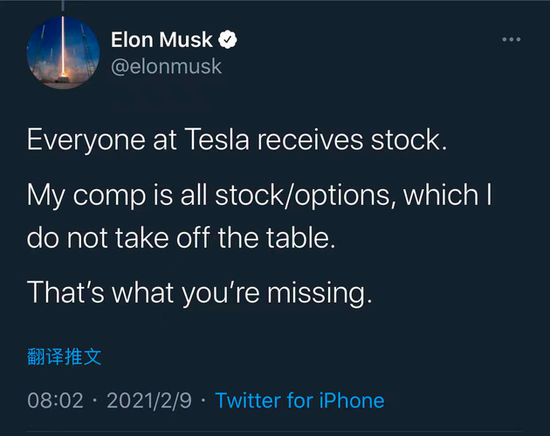Open the @elonmusk handle
The height and width of the screenshot is (436, 550).
pyautogui.click(x=166, y=66)
